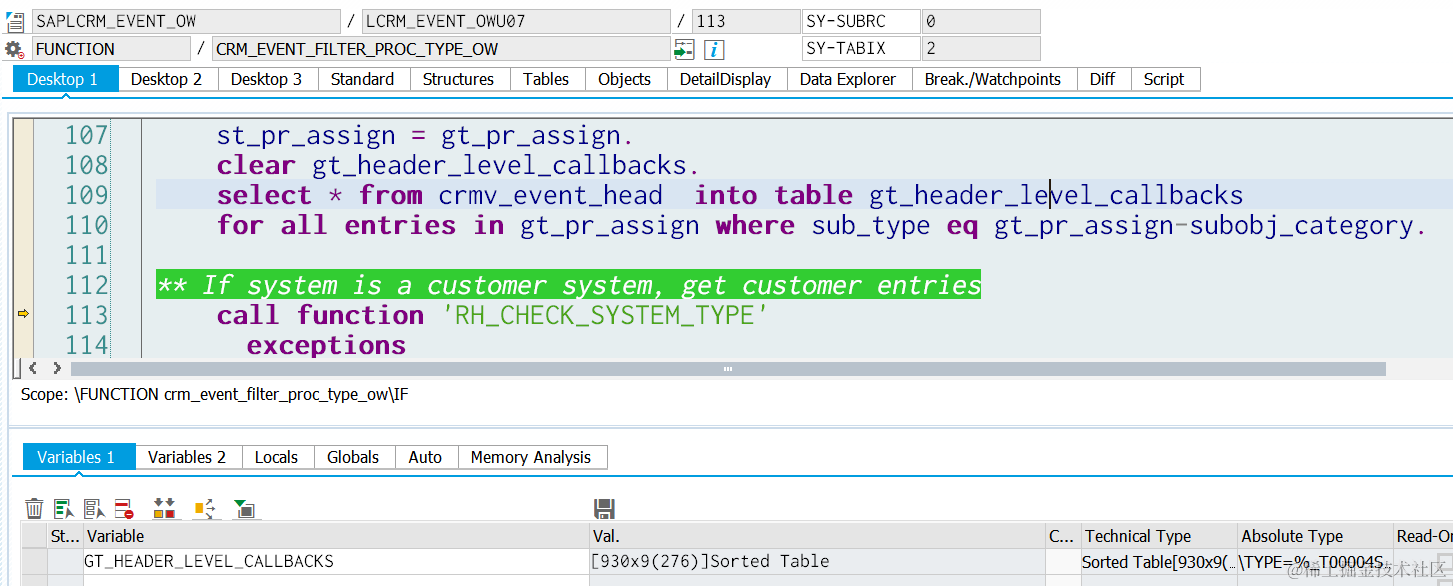
Task: Click the LCRM_EVENT_OWU07 include field
Action: point(516,21)
